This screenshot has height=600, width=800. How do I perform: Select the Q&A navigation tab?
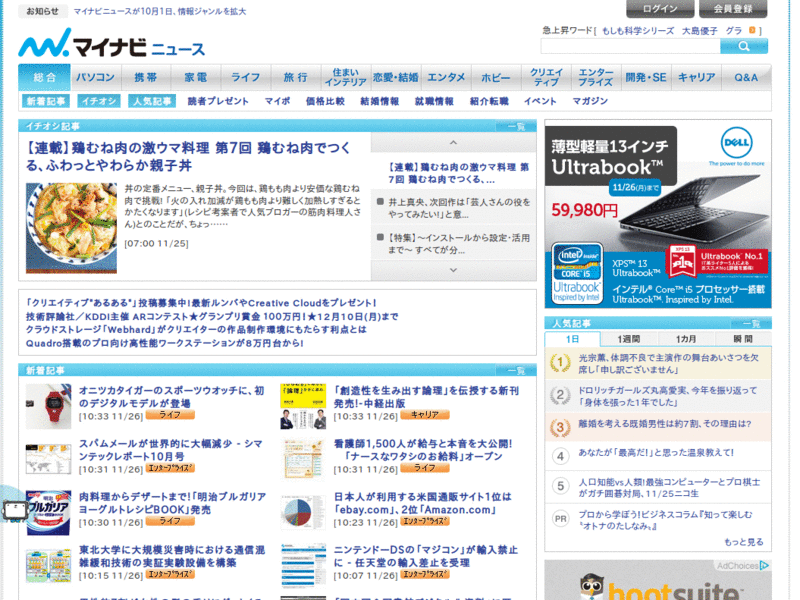click(746, 78)
